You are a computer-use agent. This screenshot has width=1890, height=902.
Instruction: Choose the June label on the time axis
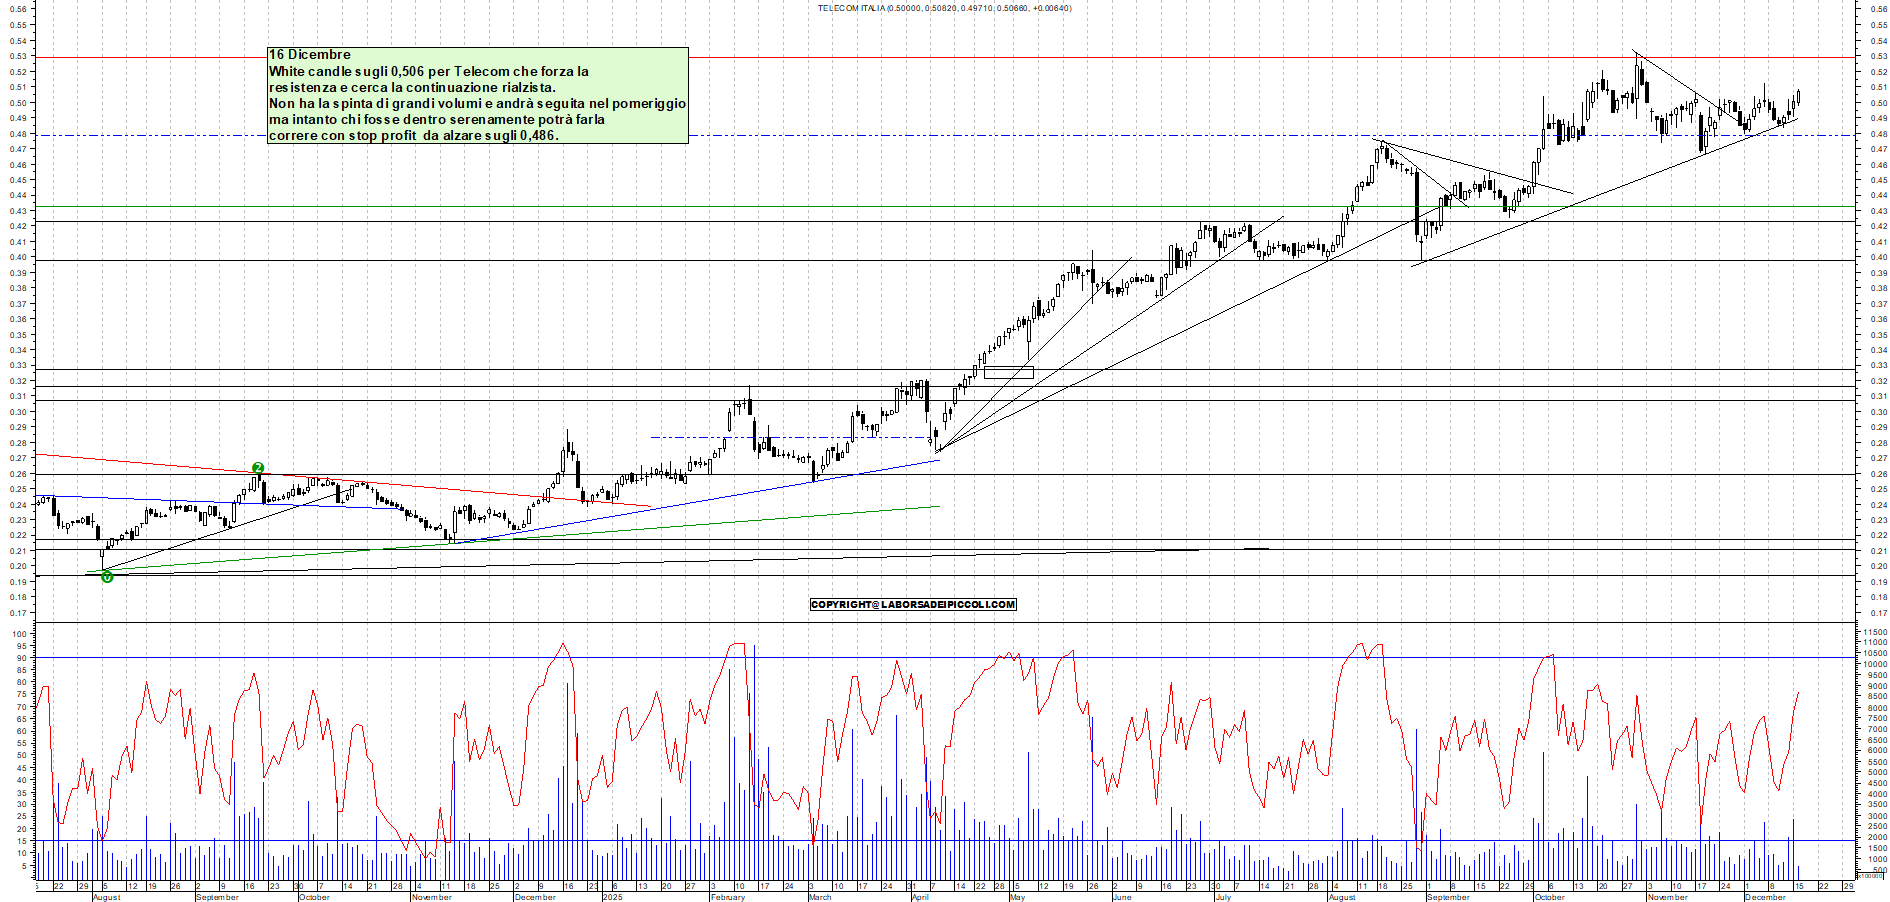point(1122,897)
